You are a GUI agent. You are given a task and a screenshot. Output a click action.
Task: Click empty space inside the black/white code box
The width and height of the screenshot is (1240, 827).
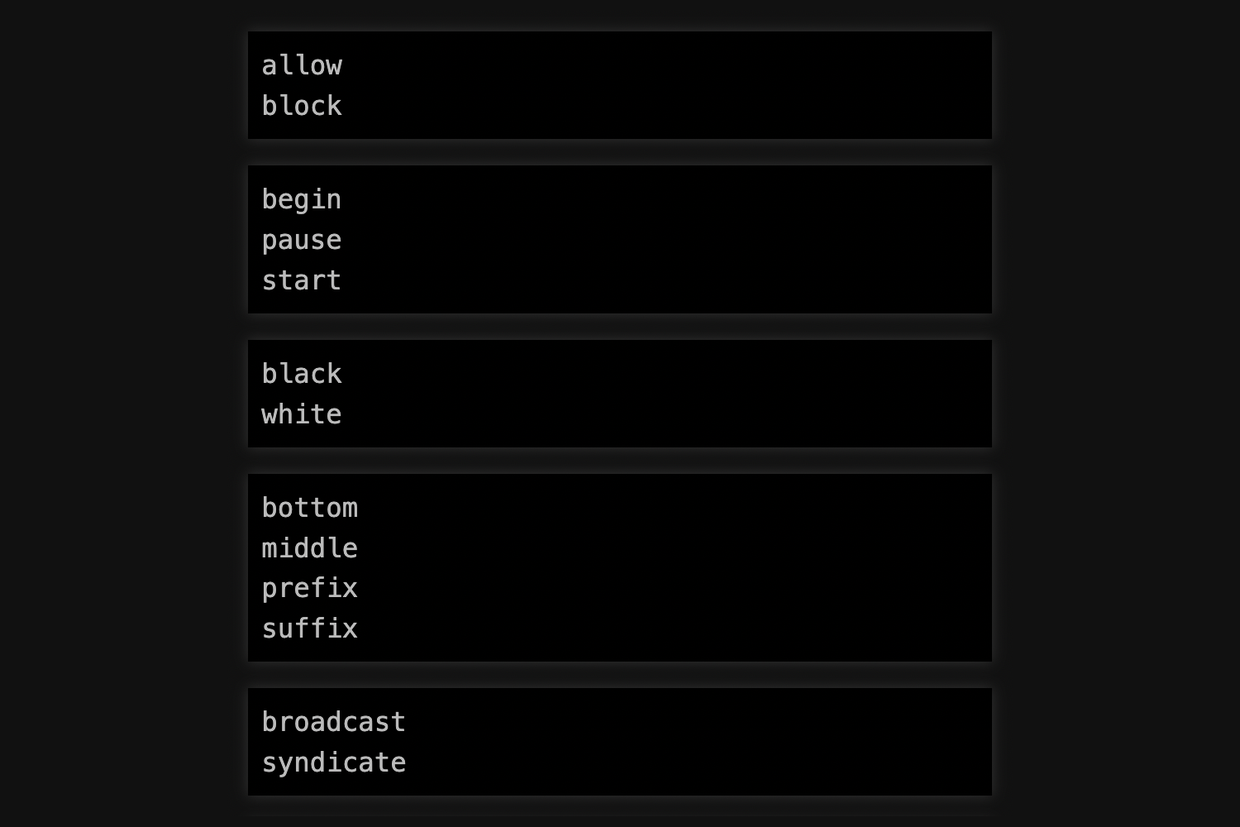pos(700,394)
